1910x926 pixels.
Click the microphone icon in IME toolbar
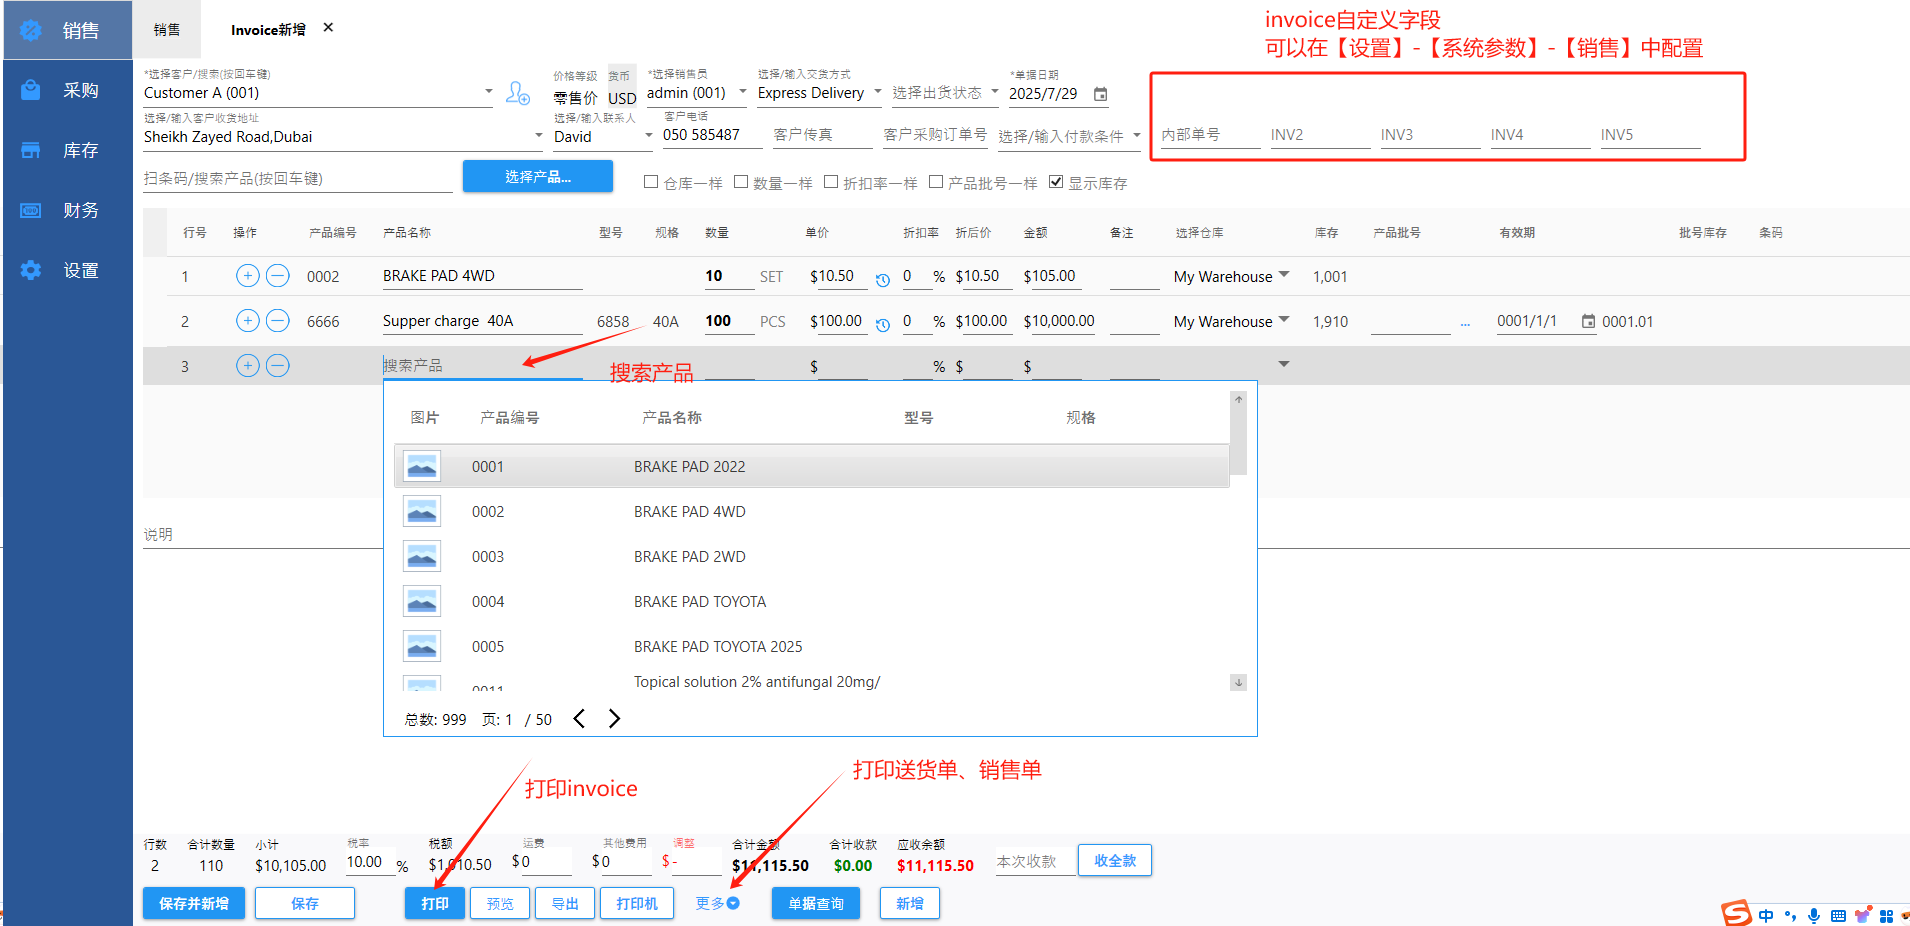point(1813,916)
